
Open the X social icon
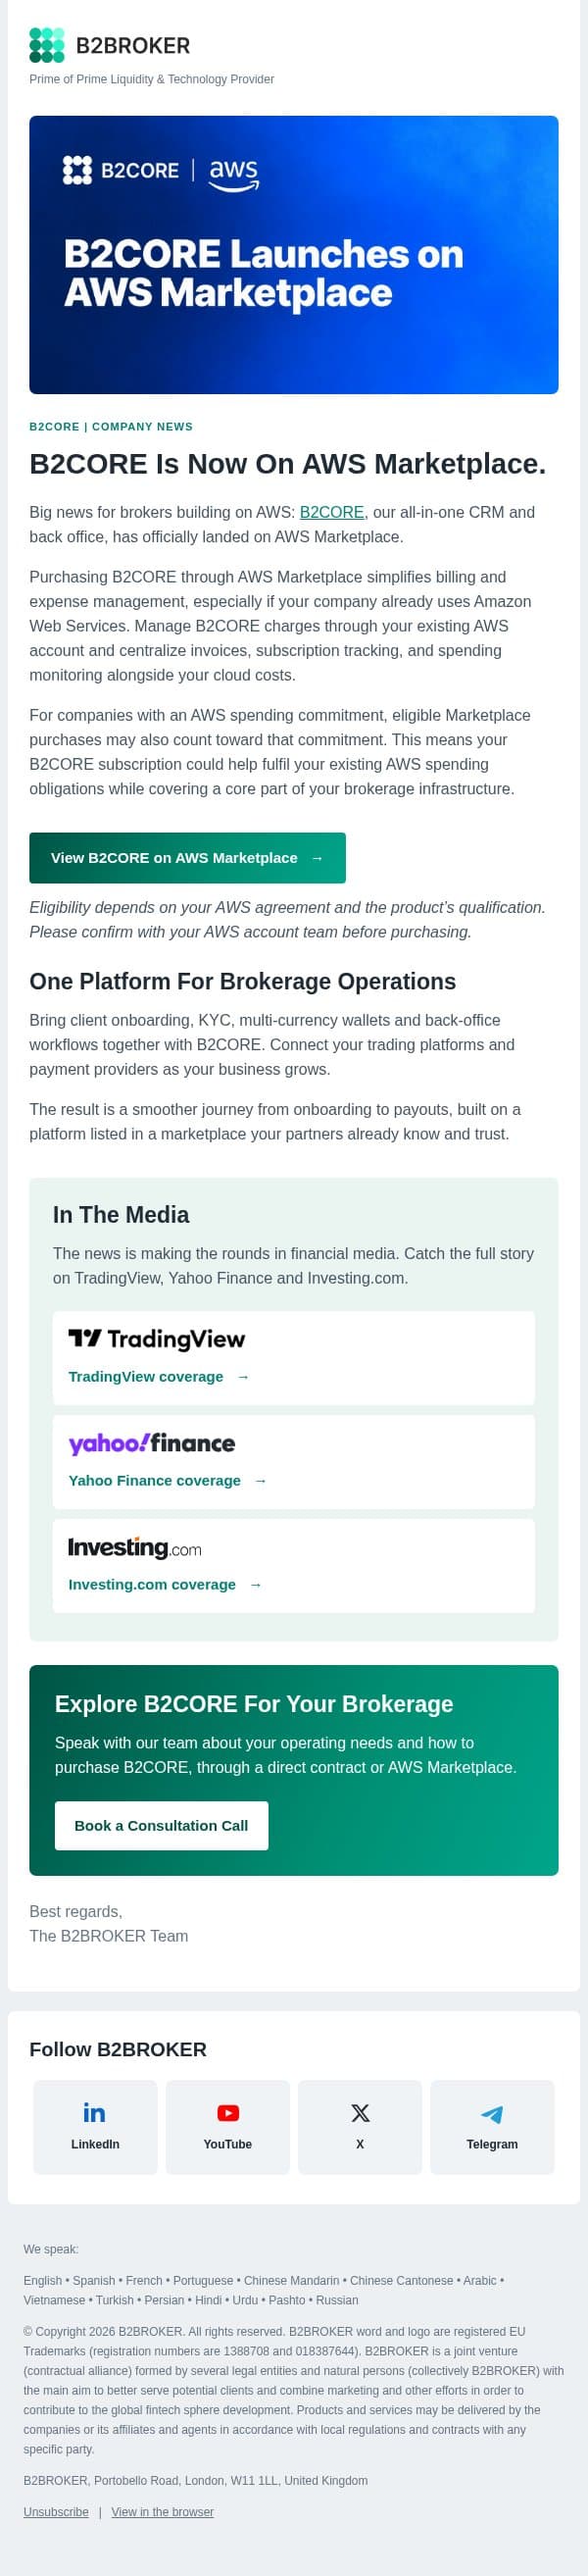pyautogui.click(x=360, y=2128)
